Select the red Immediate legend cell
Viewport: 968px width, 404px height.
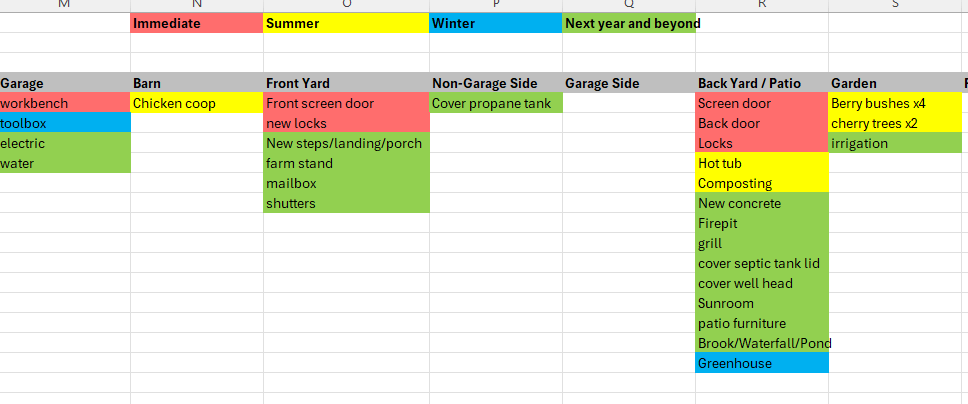[196, 23]
